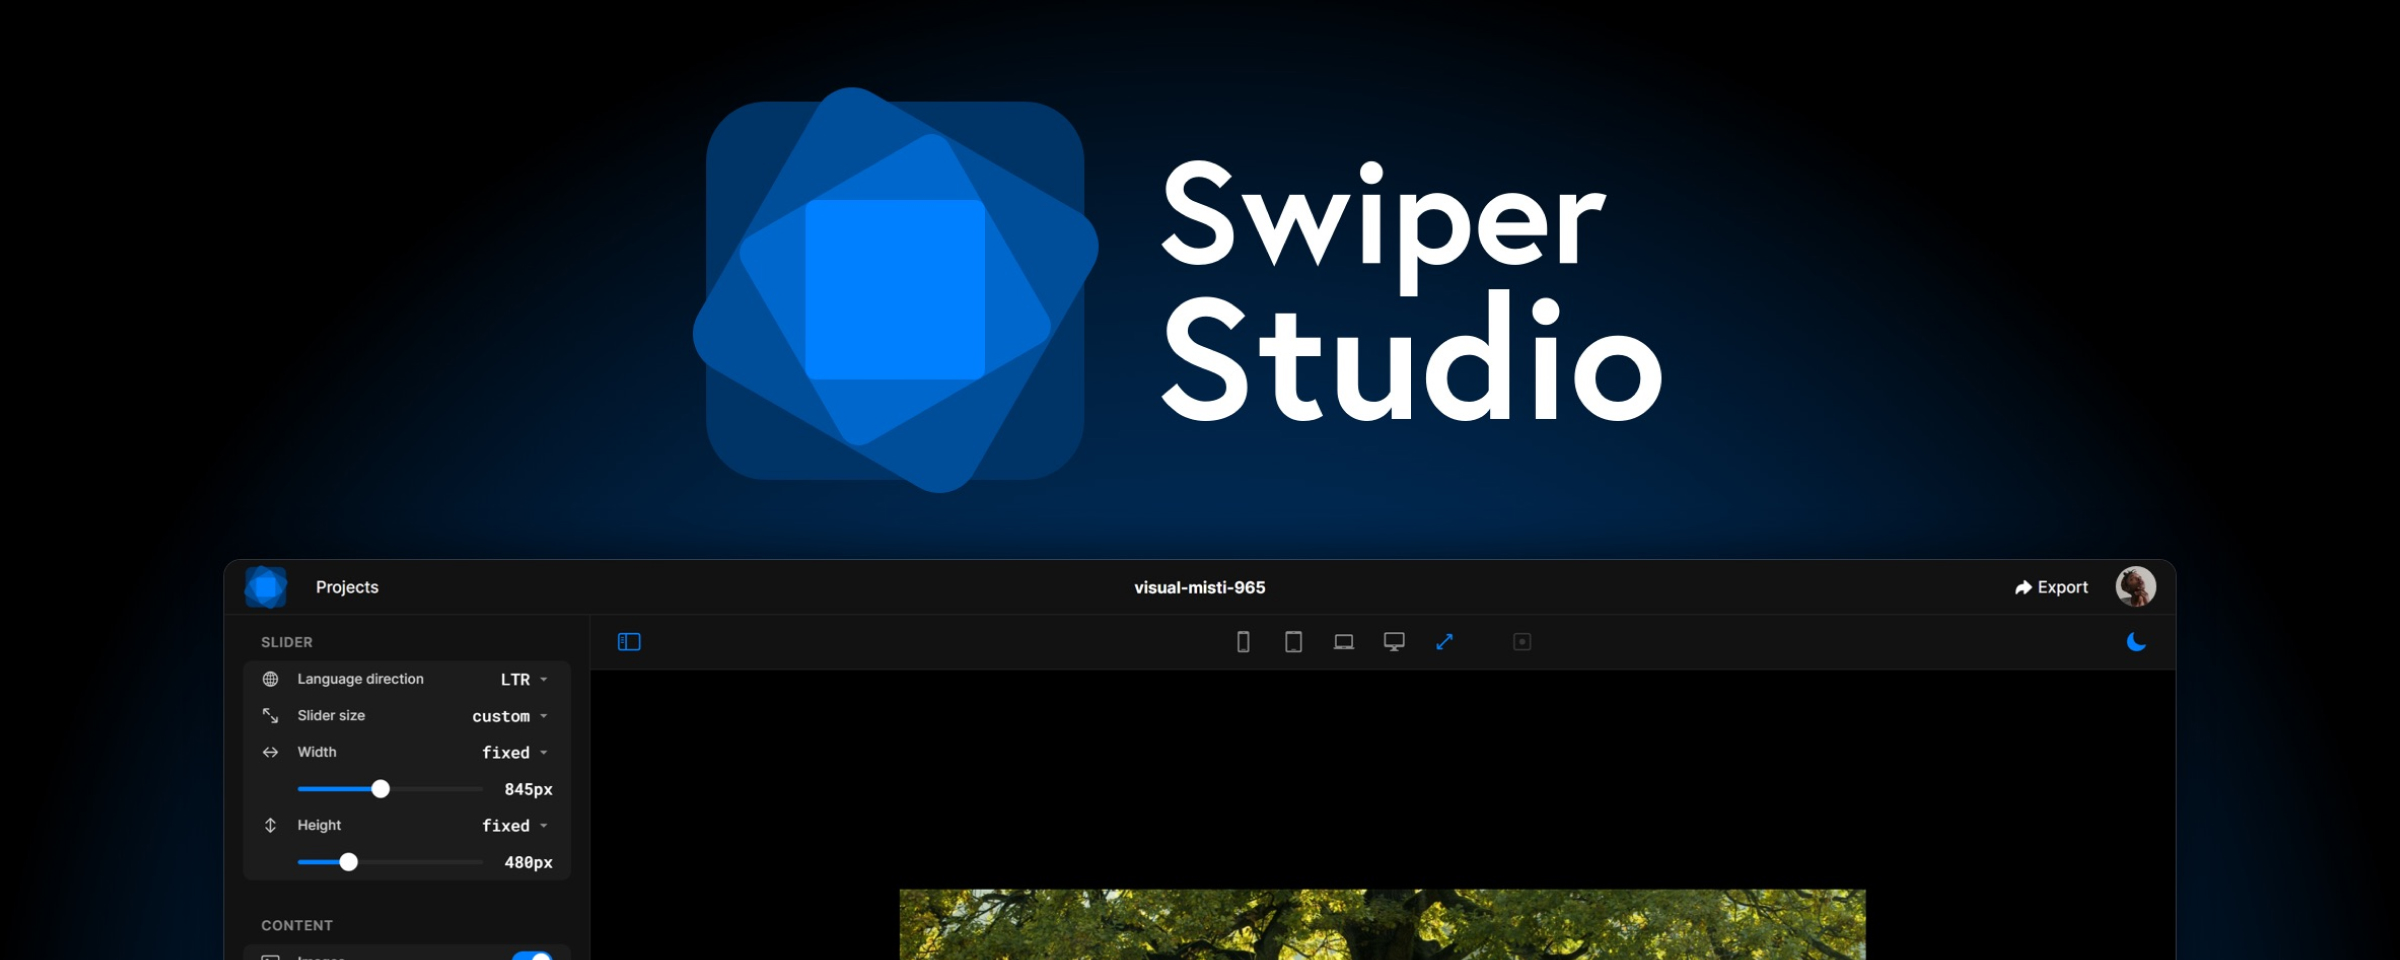Toggle the sidebar panel icon
Screen dimensions: 2400x960
629,642
